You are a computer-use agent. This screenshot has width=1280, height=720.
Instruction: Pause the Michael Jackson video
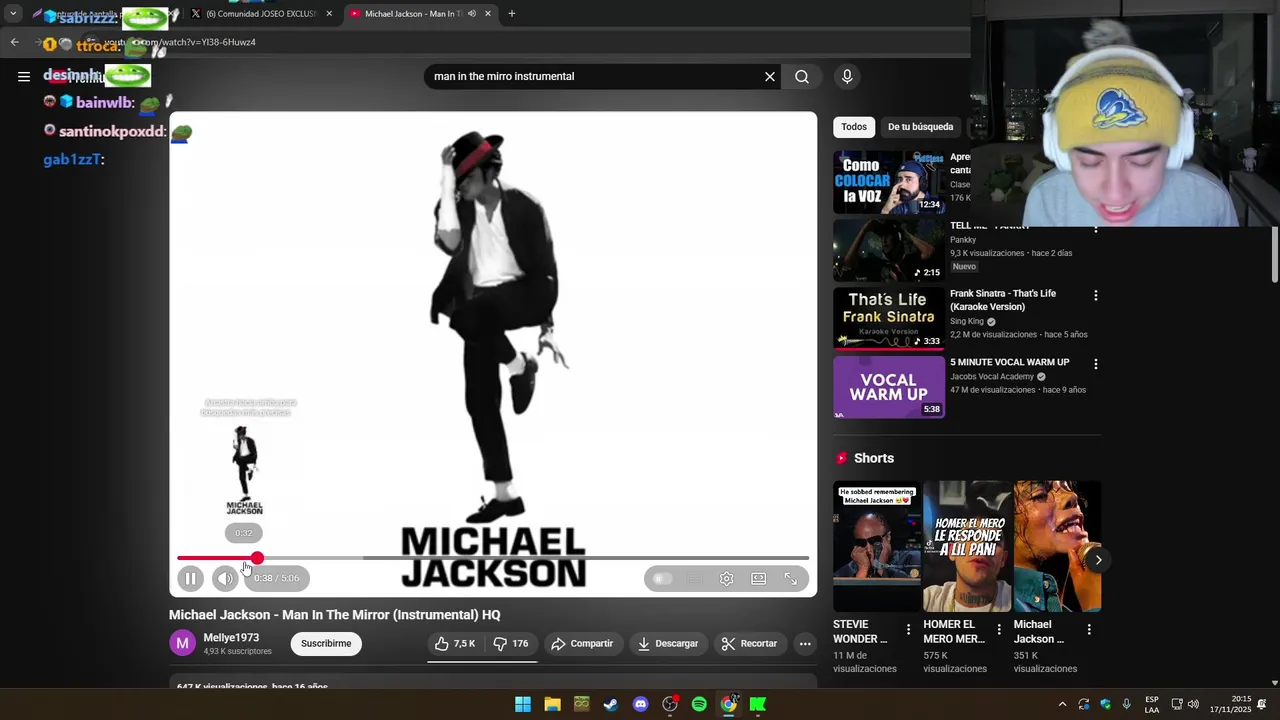tap(190, 578)
